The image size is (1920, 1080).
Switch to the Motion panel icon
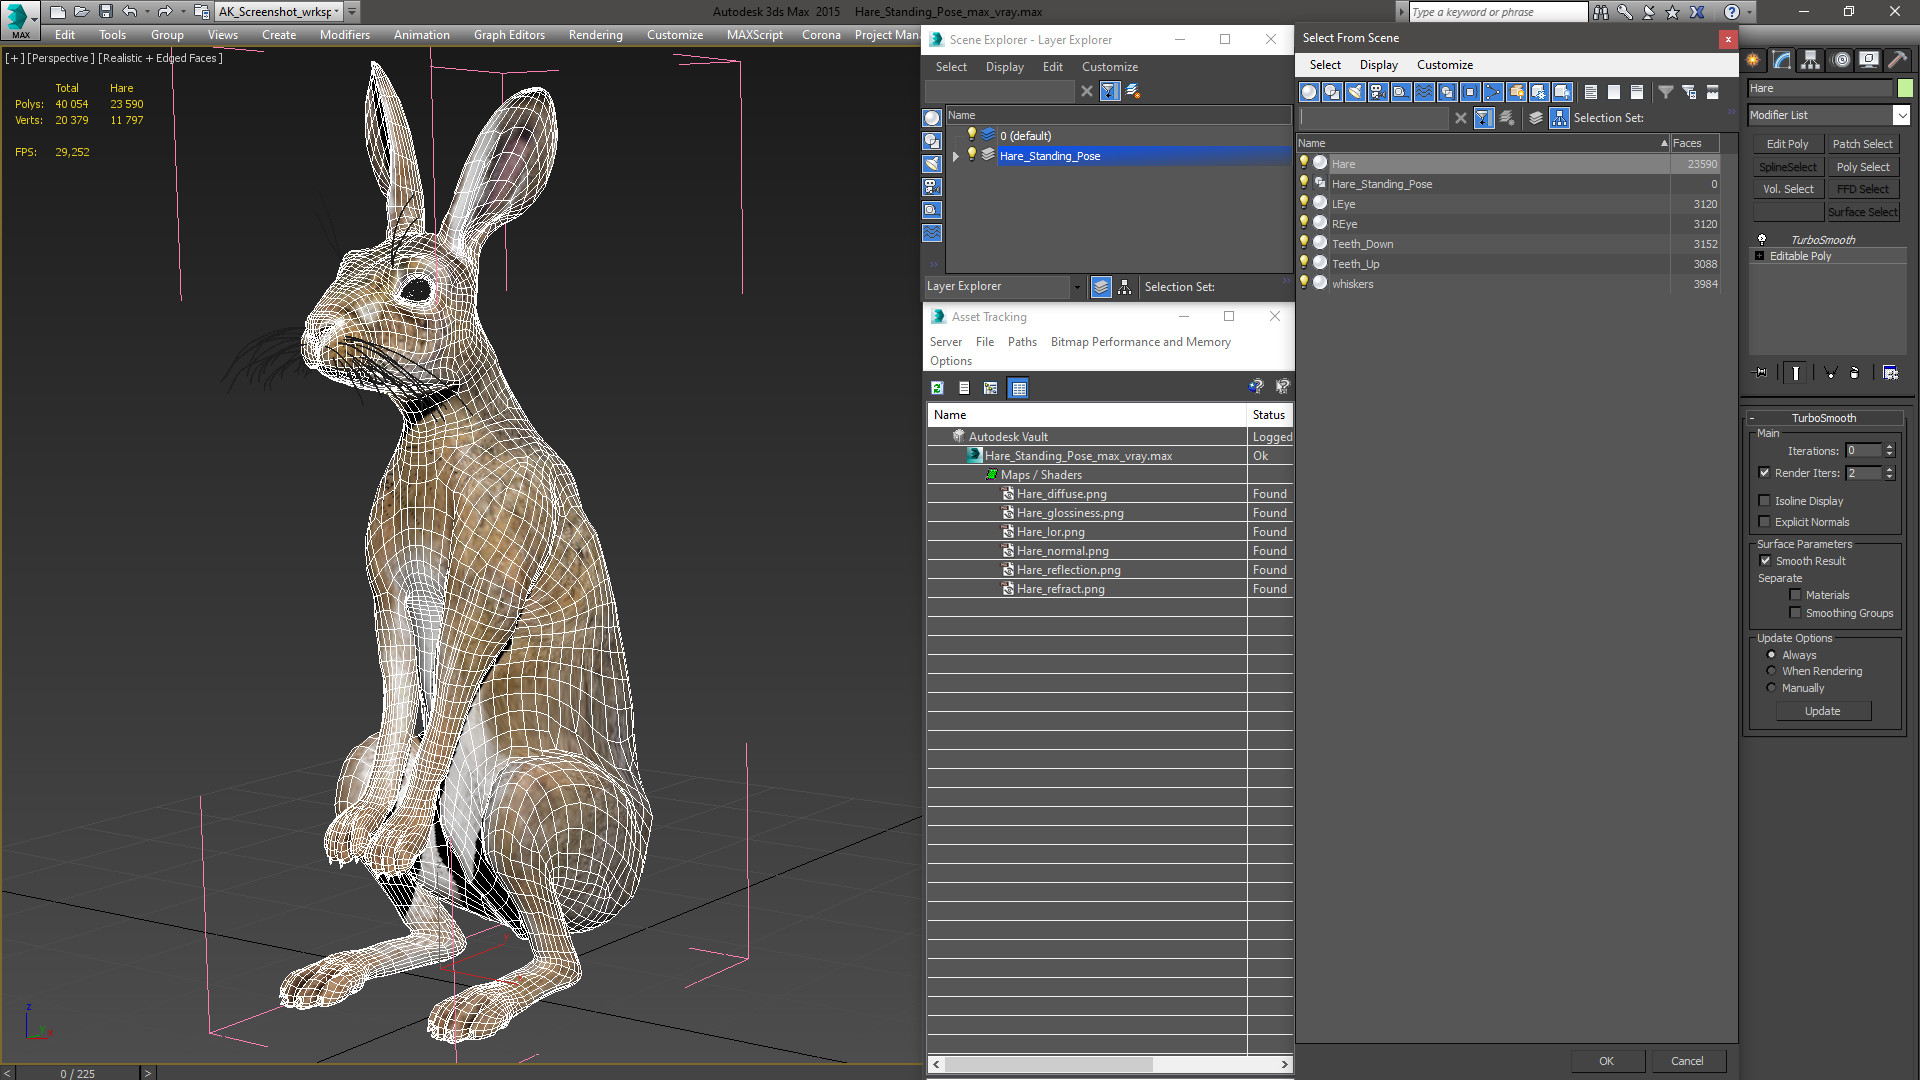(x=1840, y=60)
